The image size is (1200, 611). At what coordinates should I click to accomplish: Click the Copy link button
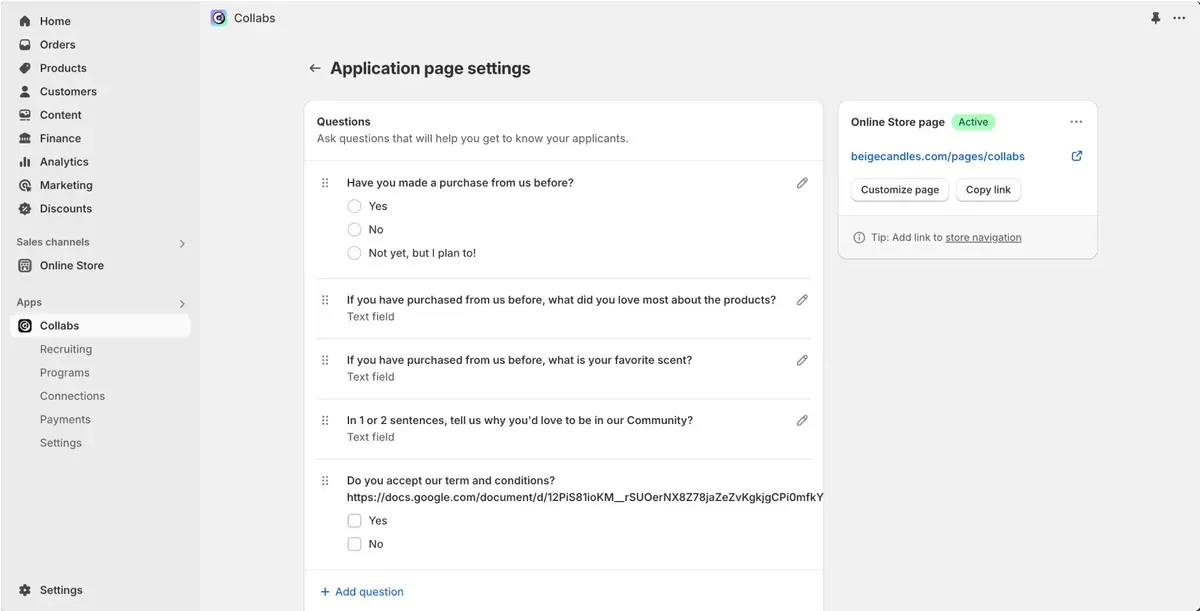coord(988,190)
